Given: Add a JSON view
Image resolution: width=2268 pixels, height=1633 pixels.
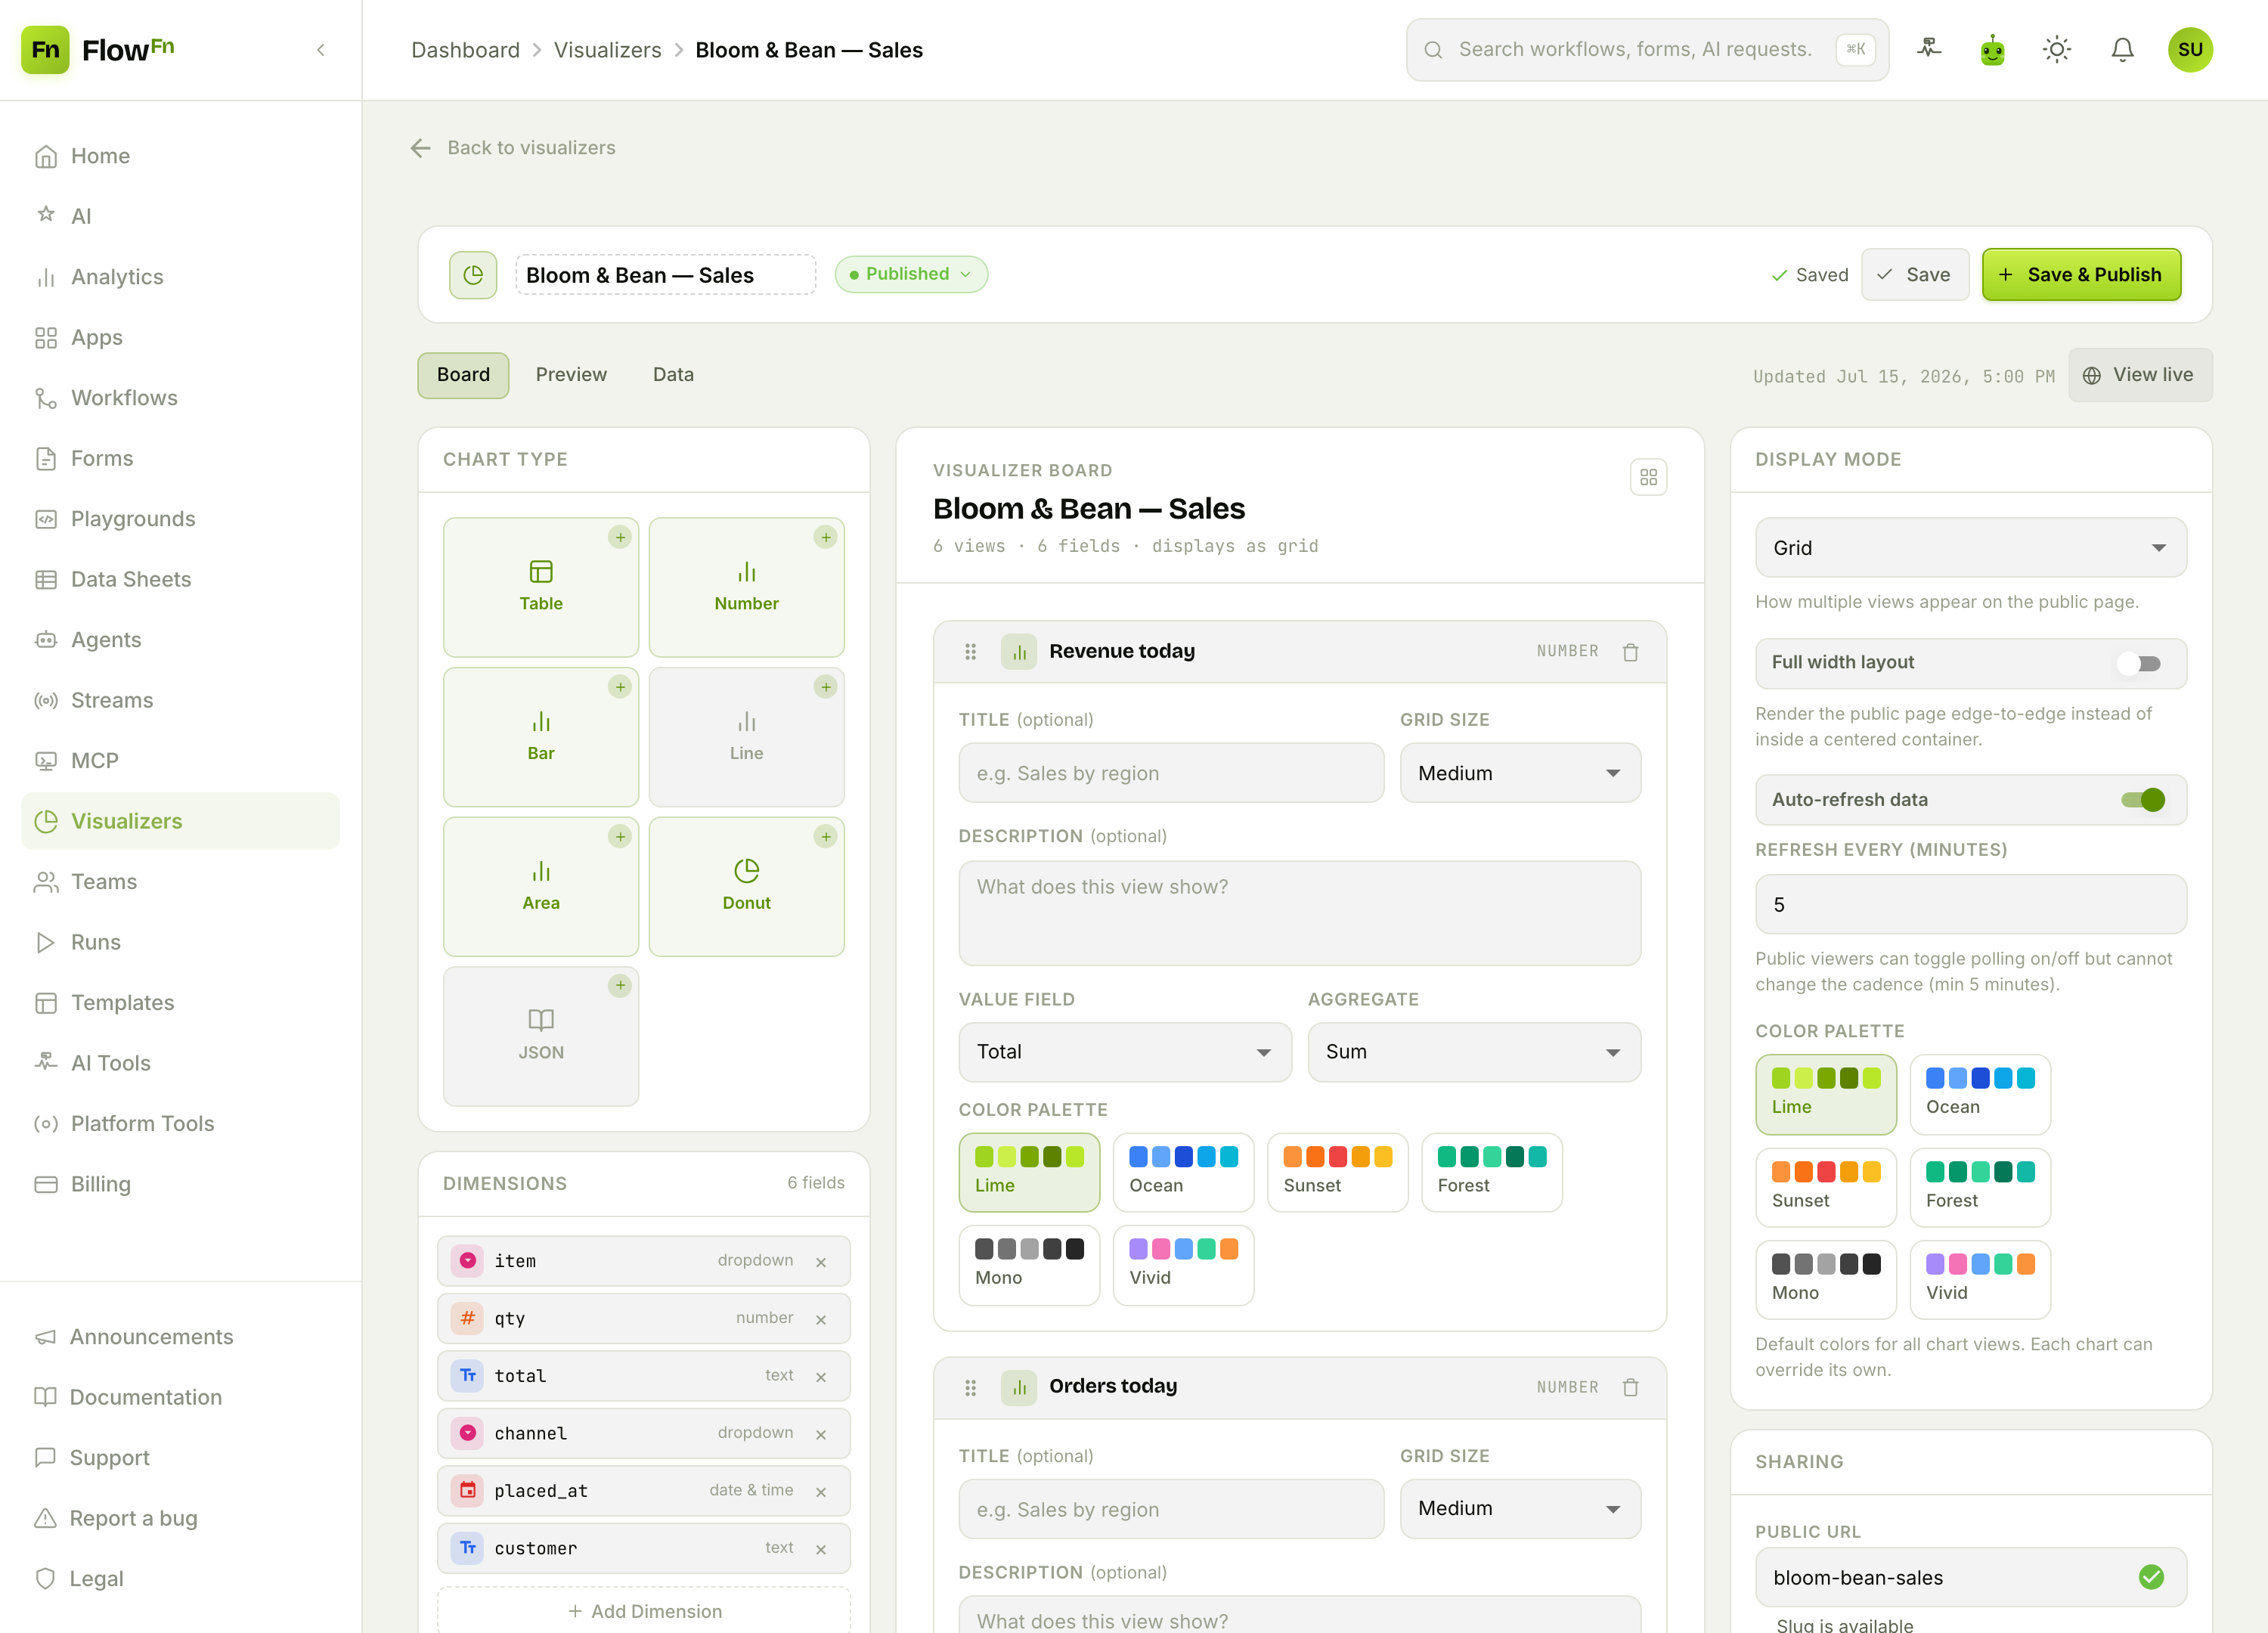Looking at the screenshot, I should pyautogui.click(x=541, y=1036).
